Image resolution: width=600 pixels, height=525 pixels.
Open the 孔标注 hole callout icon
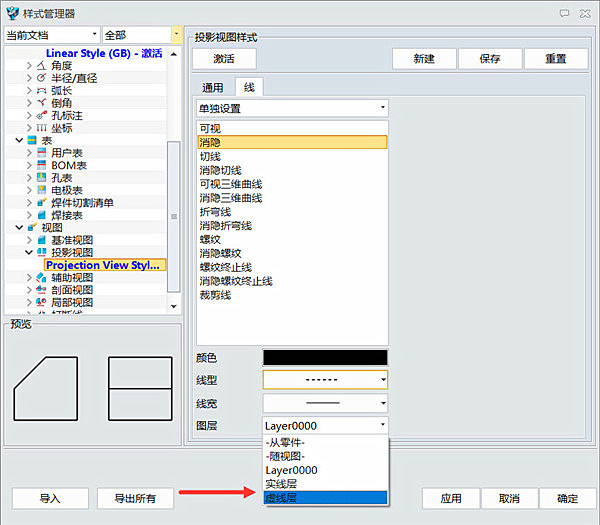(x=41, y=116)
